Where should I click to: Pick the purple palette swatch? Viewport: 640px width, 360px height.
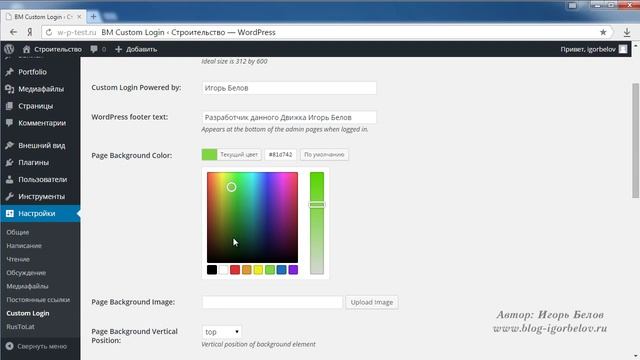point(293,270)
